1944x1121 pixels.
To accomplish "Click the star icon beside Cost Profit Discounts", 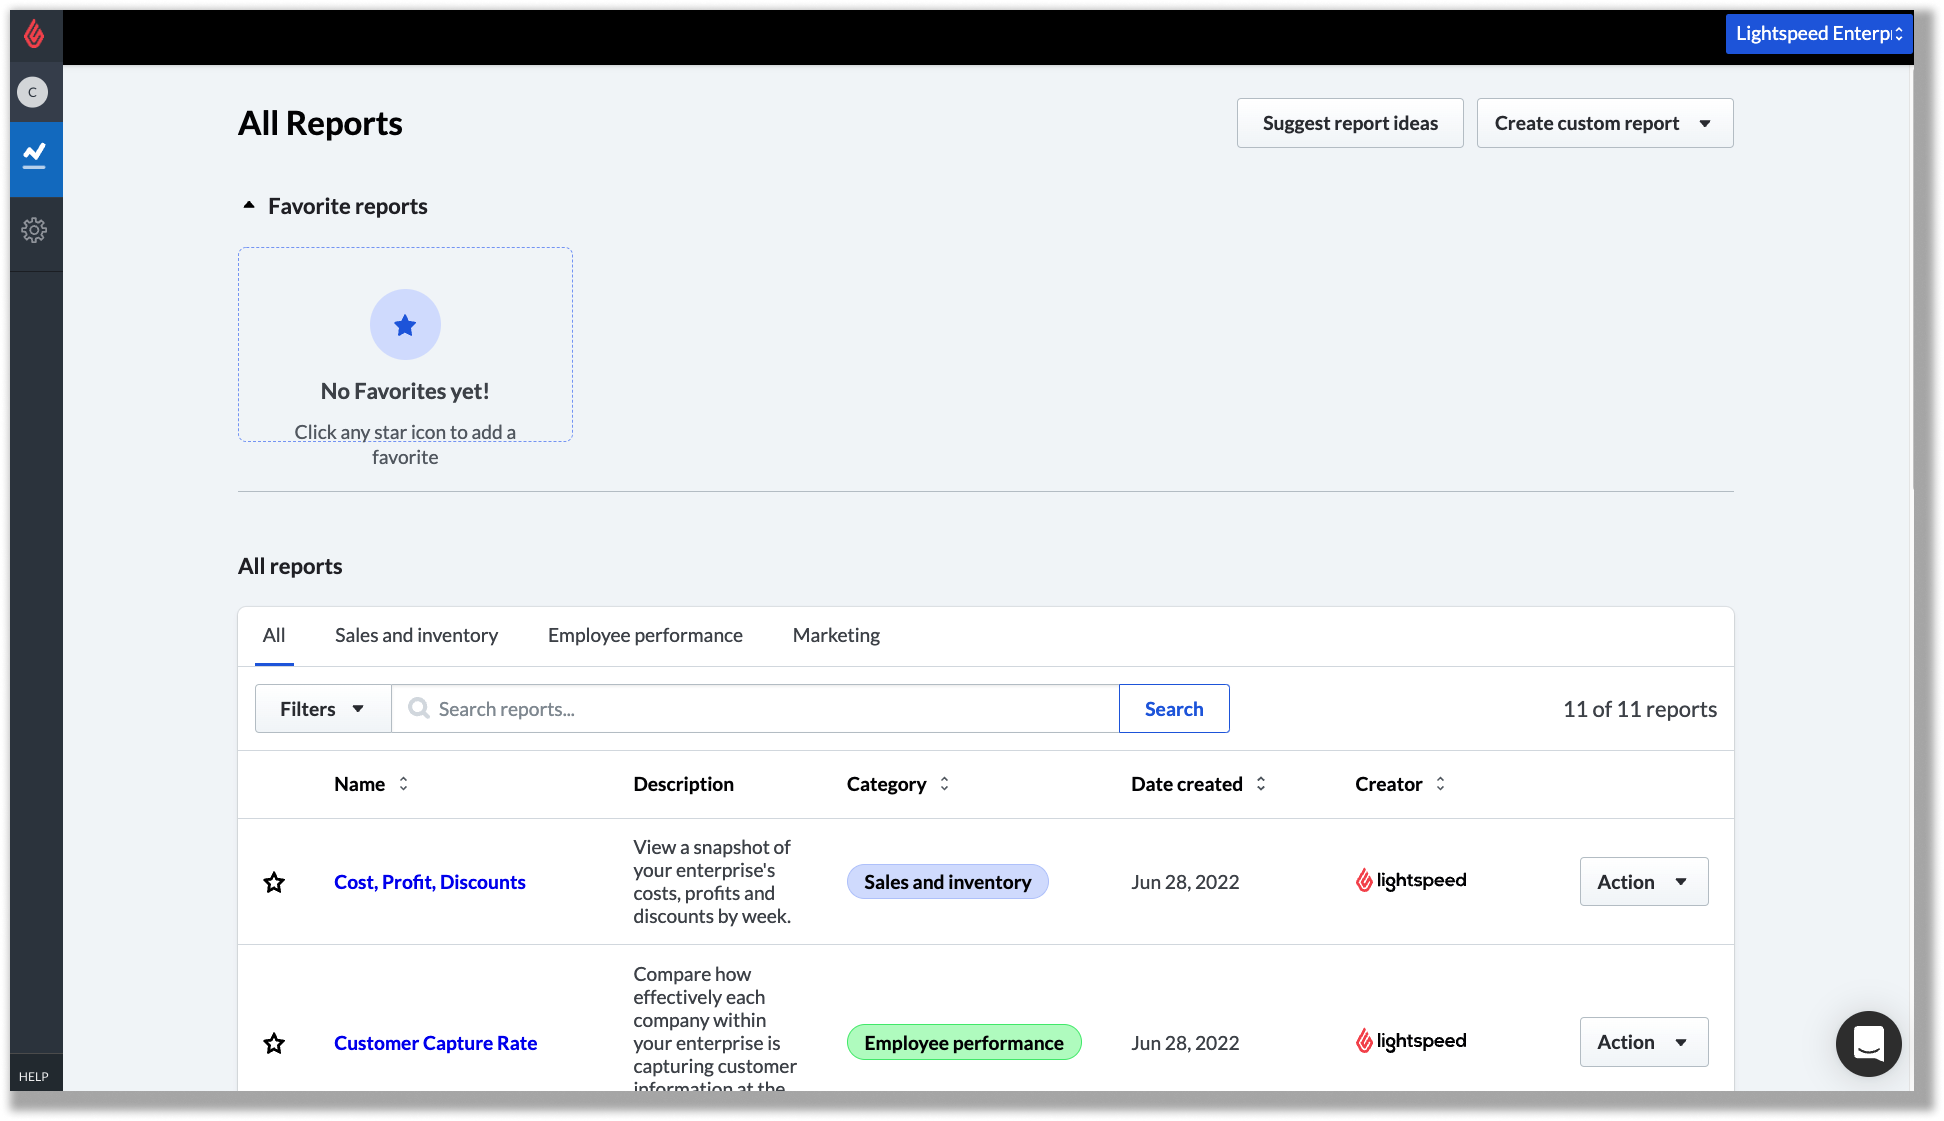I will click(x=275, y=882).
